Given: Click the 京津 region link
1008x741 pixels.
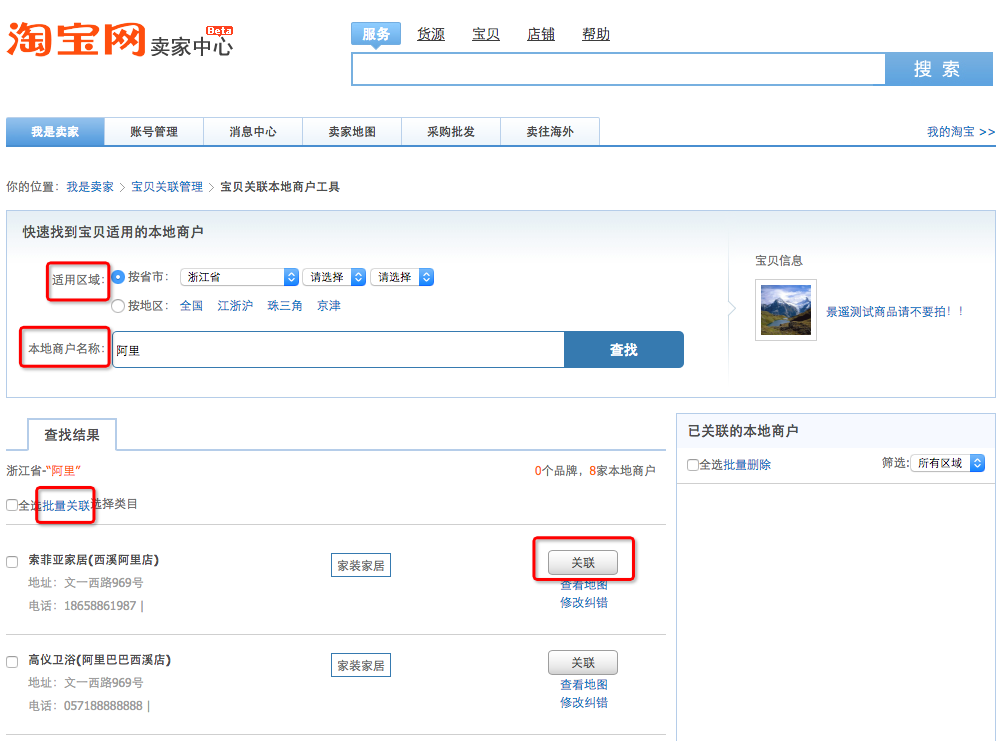Looking at the screenshot, I should [x=329, y=306].
